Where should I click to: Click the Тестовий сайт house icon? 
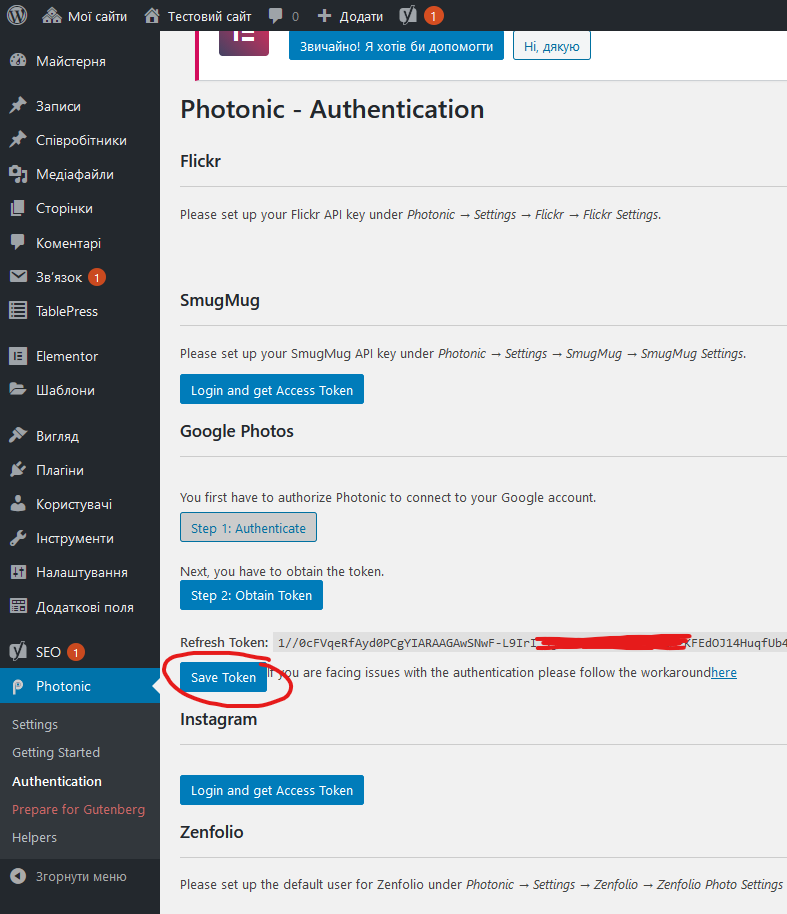point(152,15)
